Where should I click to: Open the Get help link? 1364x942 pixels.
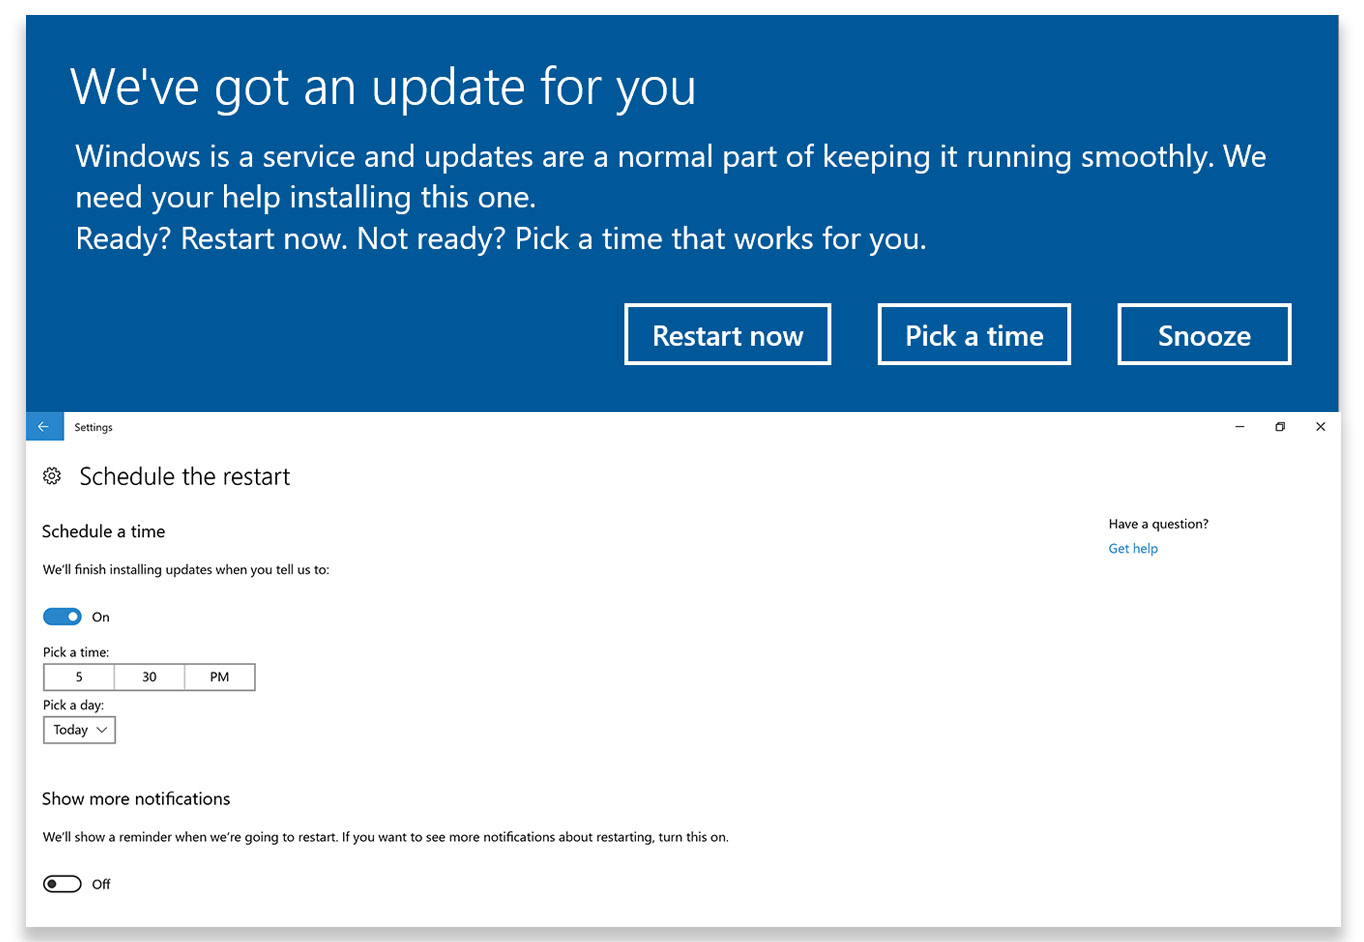[x=1133, y=548]
